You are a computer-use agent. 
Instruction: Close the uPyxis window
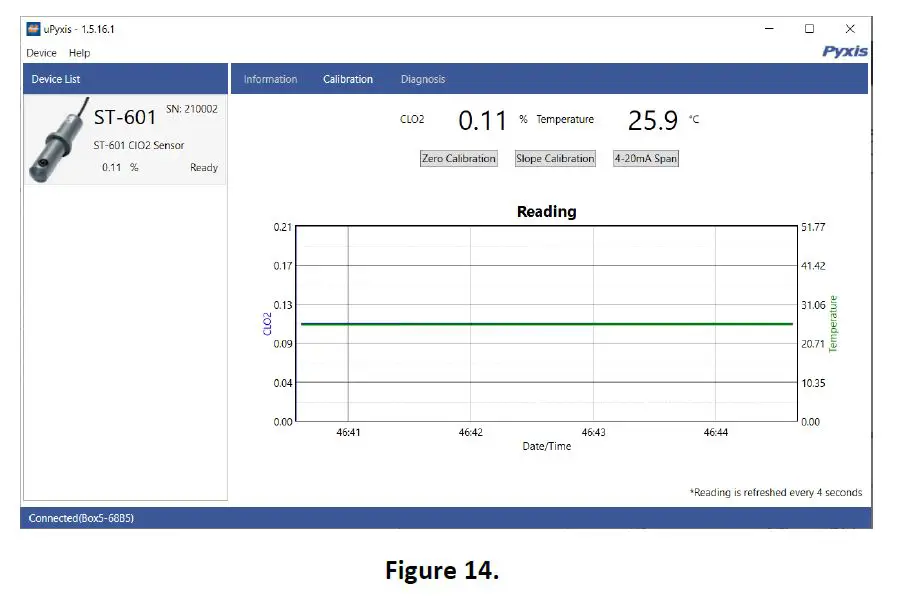coord(850,28)
